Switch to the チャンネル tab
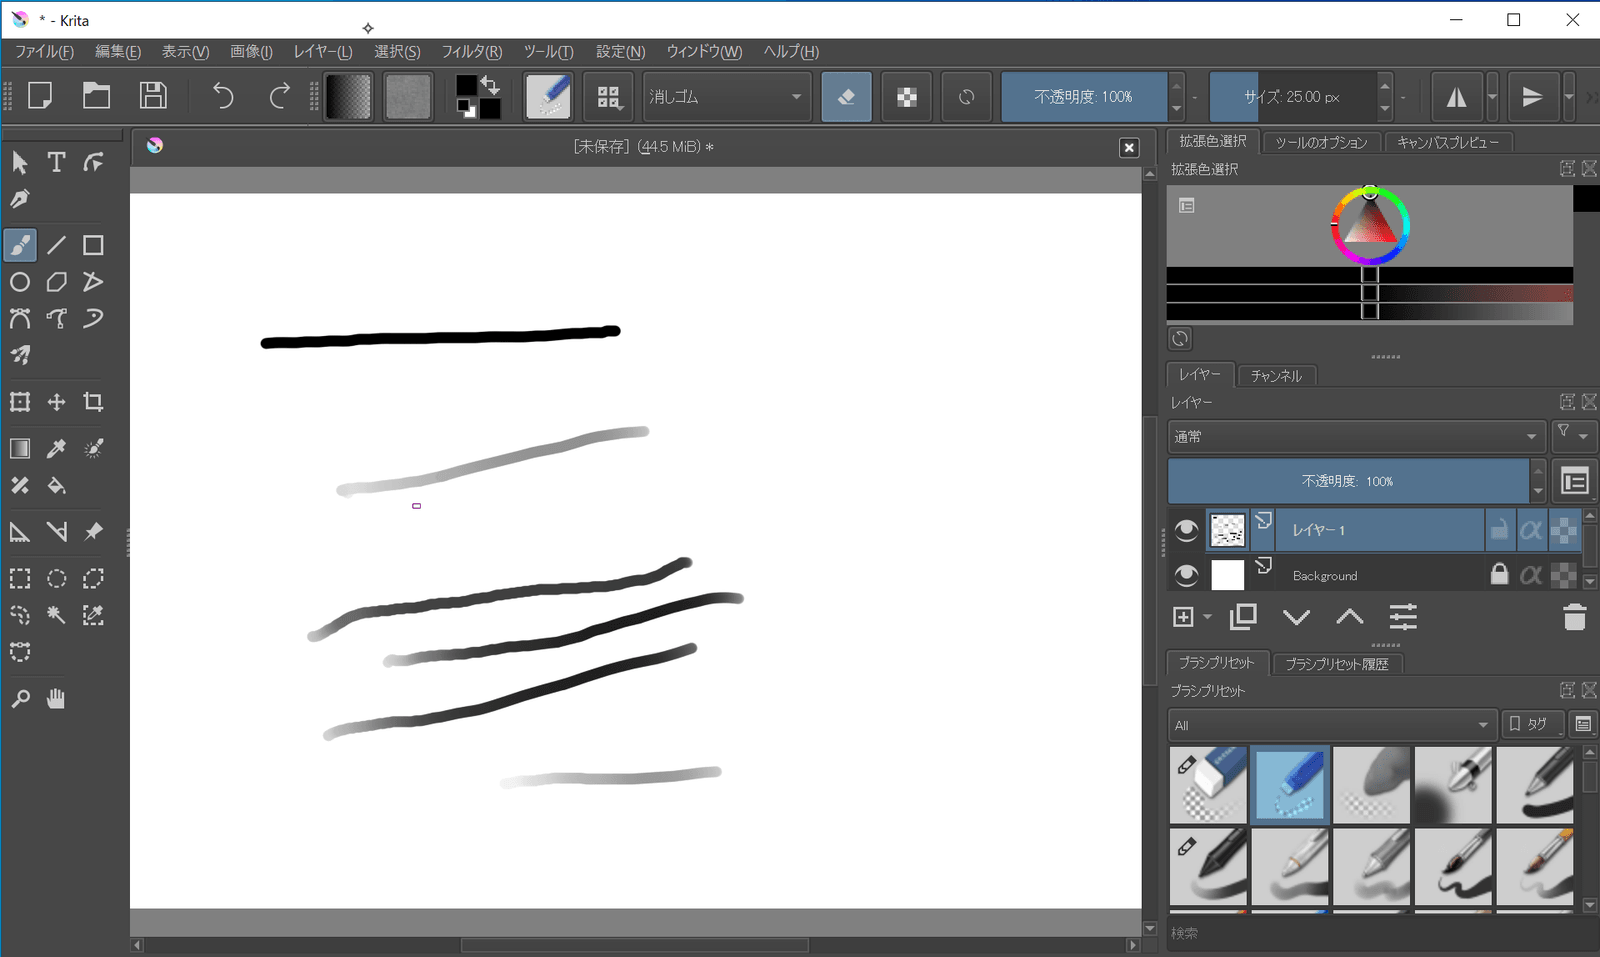 point(1276,376)
